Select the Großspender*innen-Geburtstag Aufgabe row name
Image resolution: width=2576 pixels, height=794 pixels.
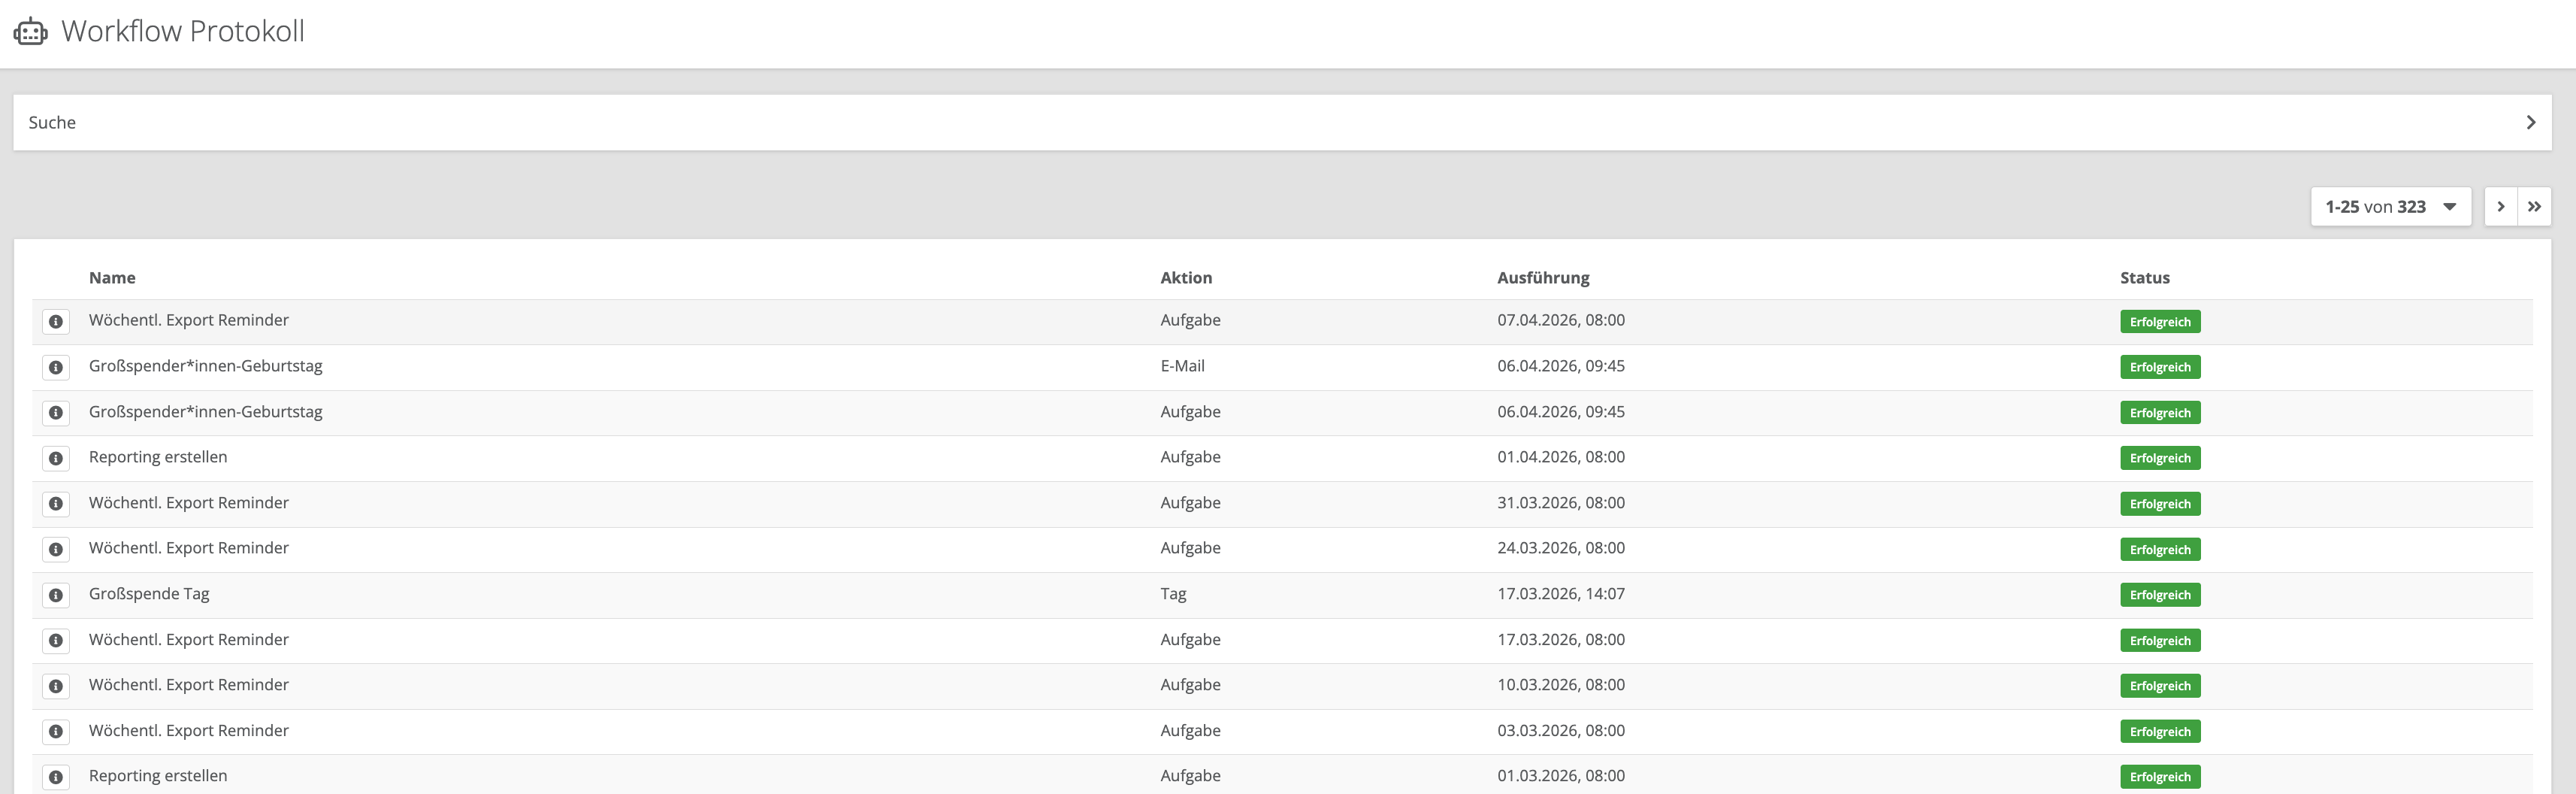(x=205, y=412)
